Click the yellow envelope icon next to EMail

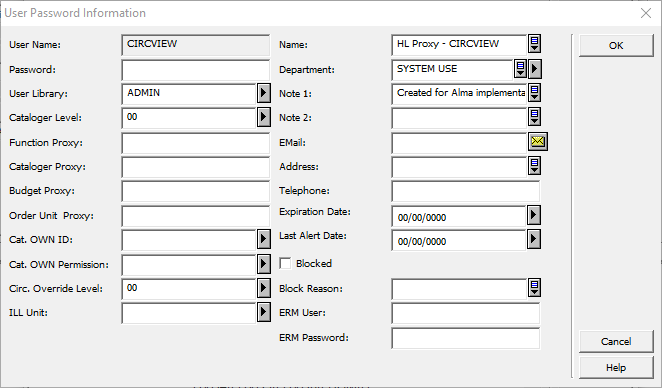[537, 141]
